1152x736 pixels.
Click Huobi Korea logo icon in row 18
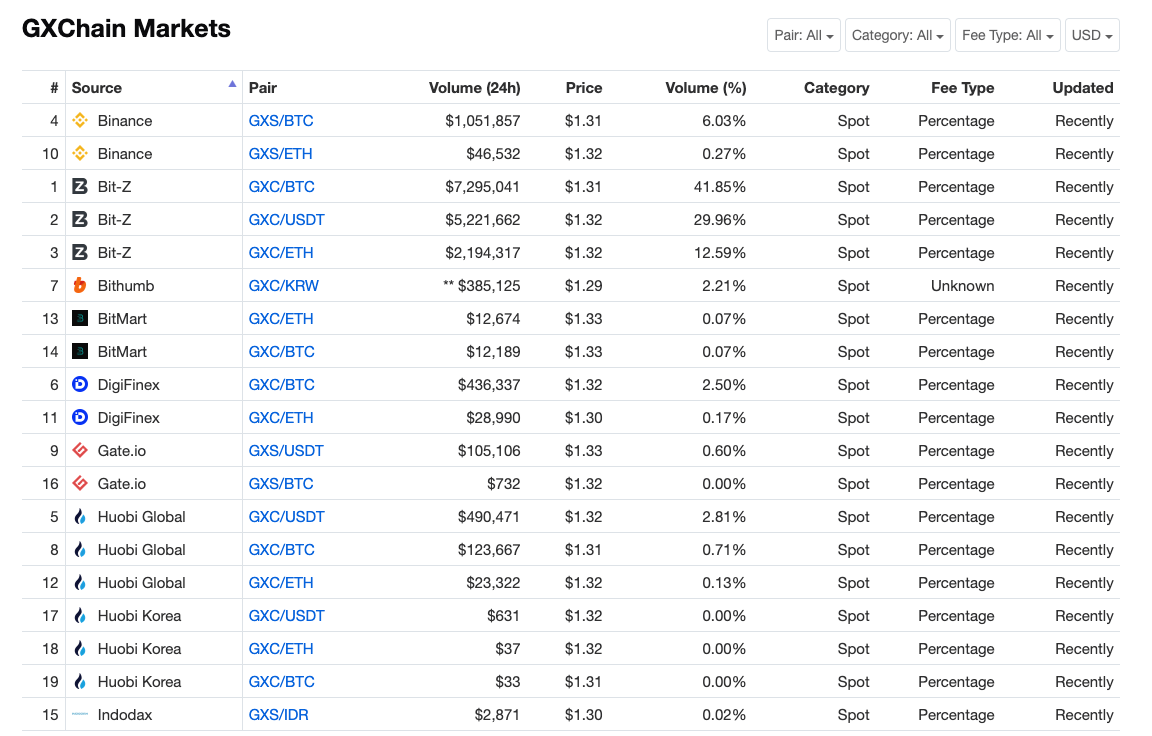(x=80, y=649)
